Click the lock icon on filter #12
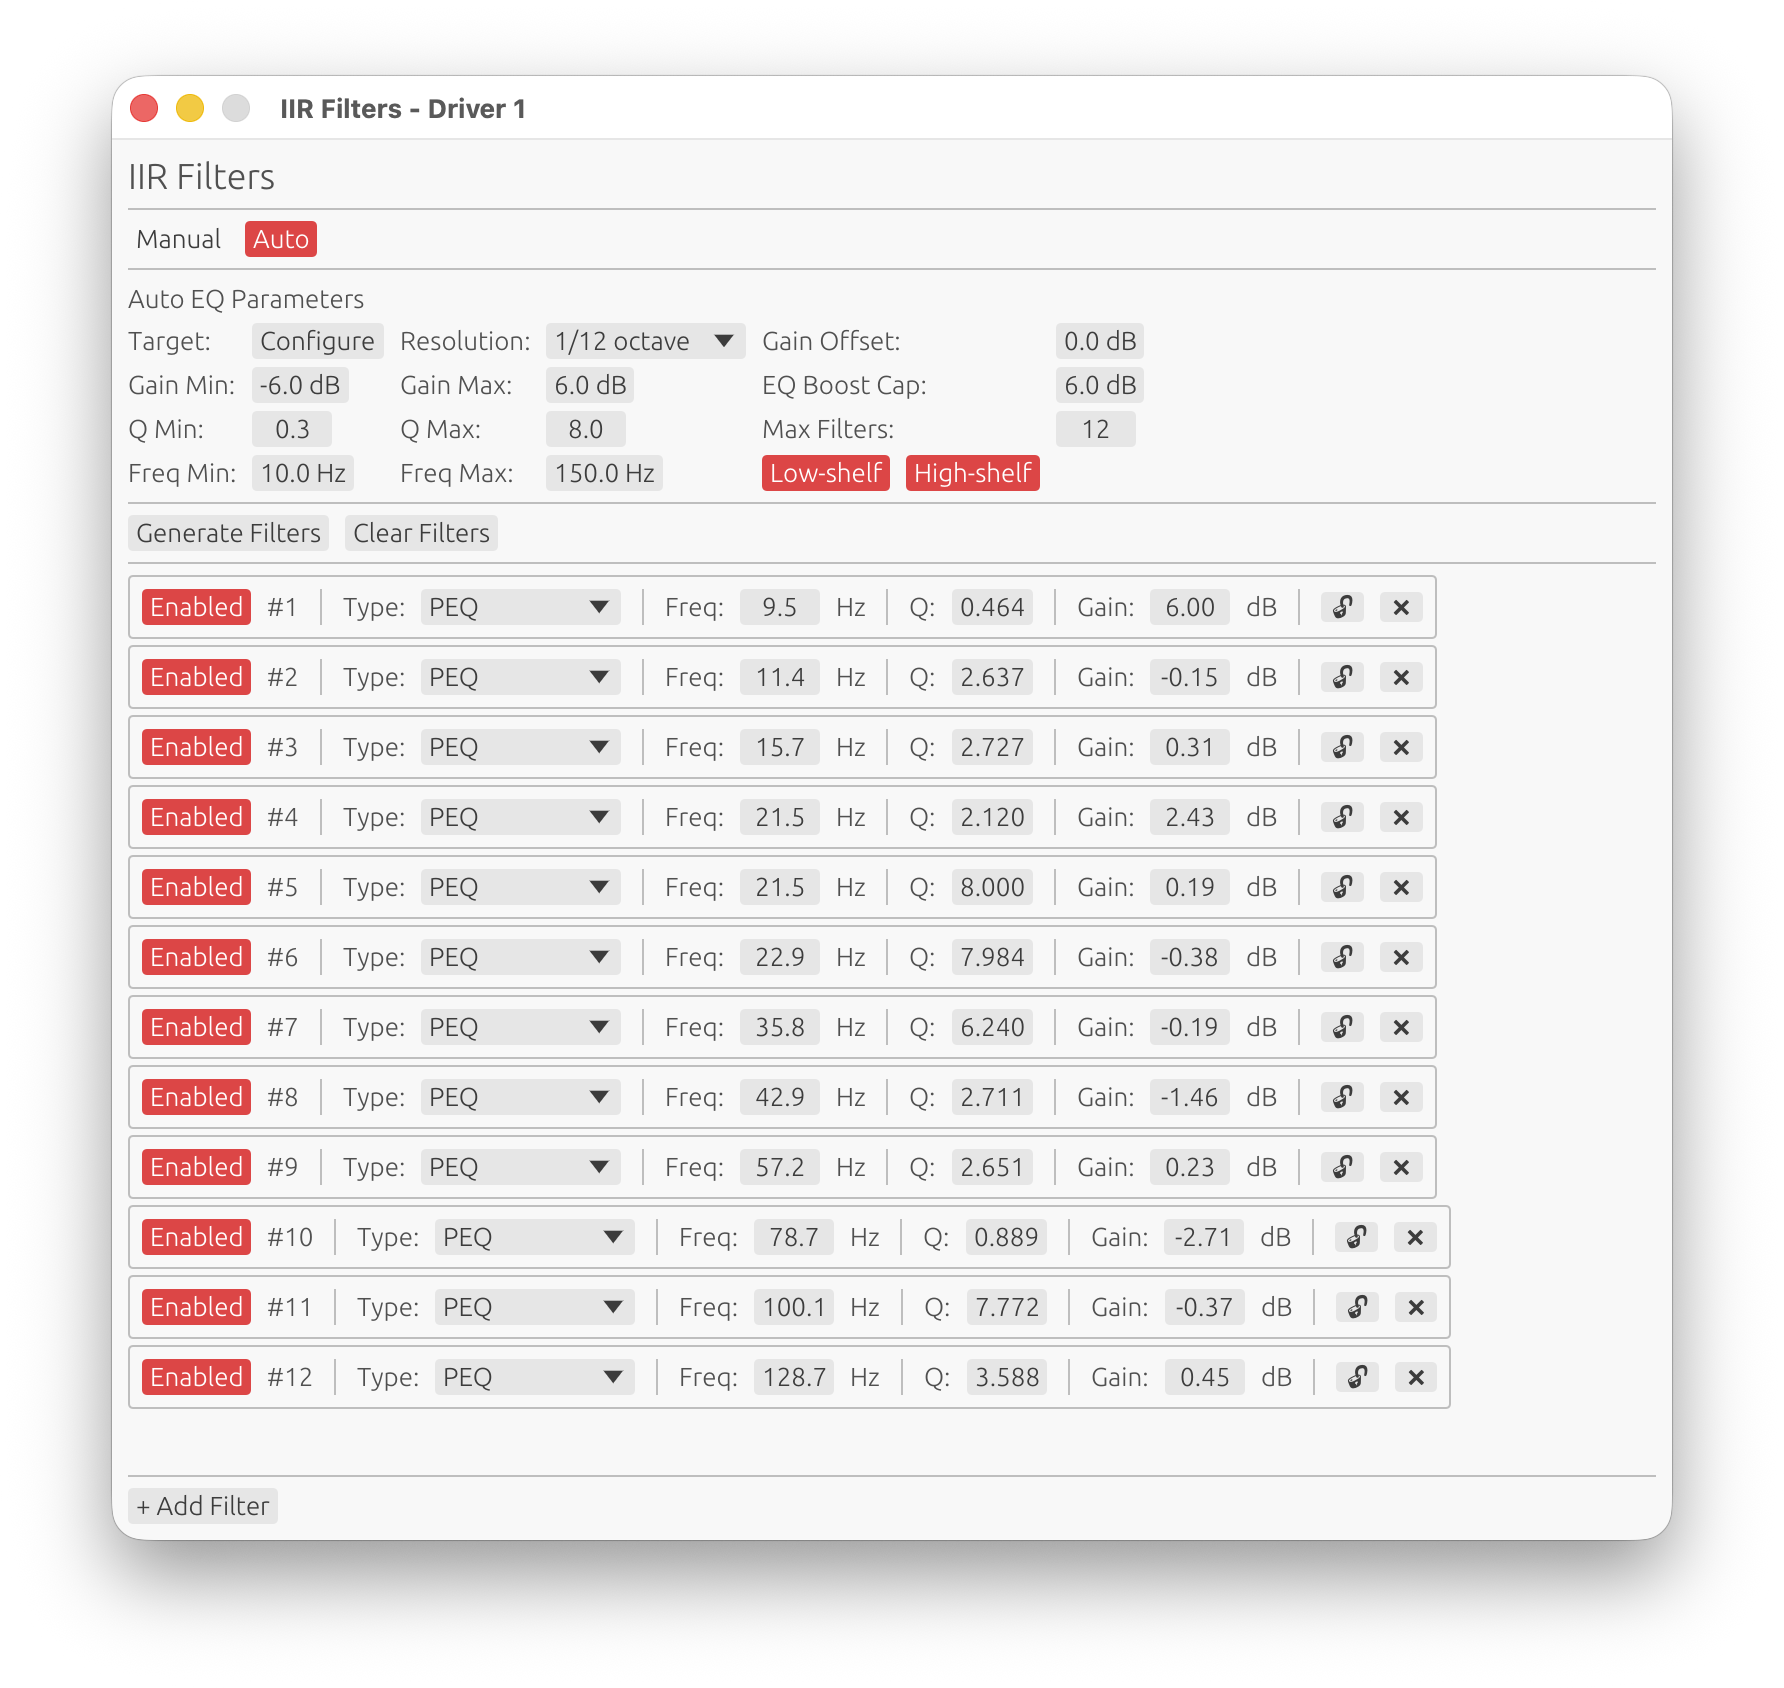 tap(1356, 1377)
